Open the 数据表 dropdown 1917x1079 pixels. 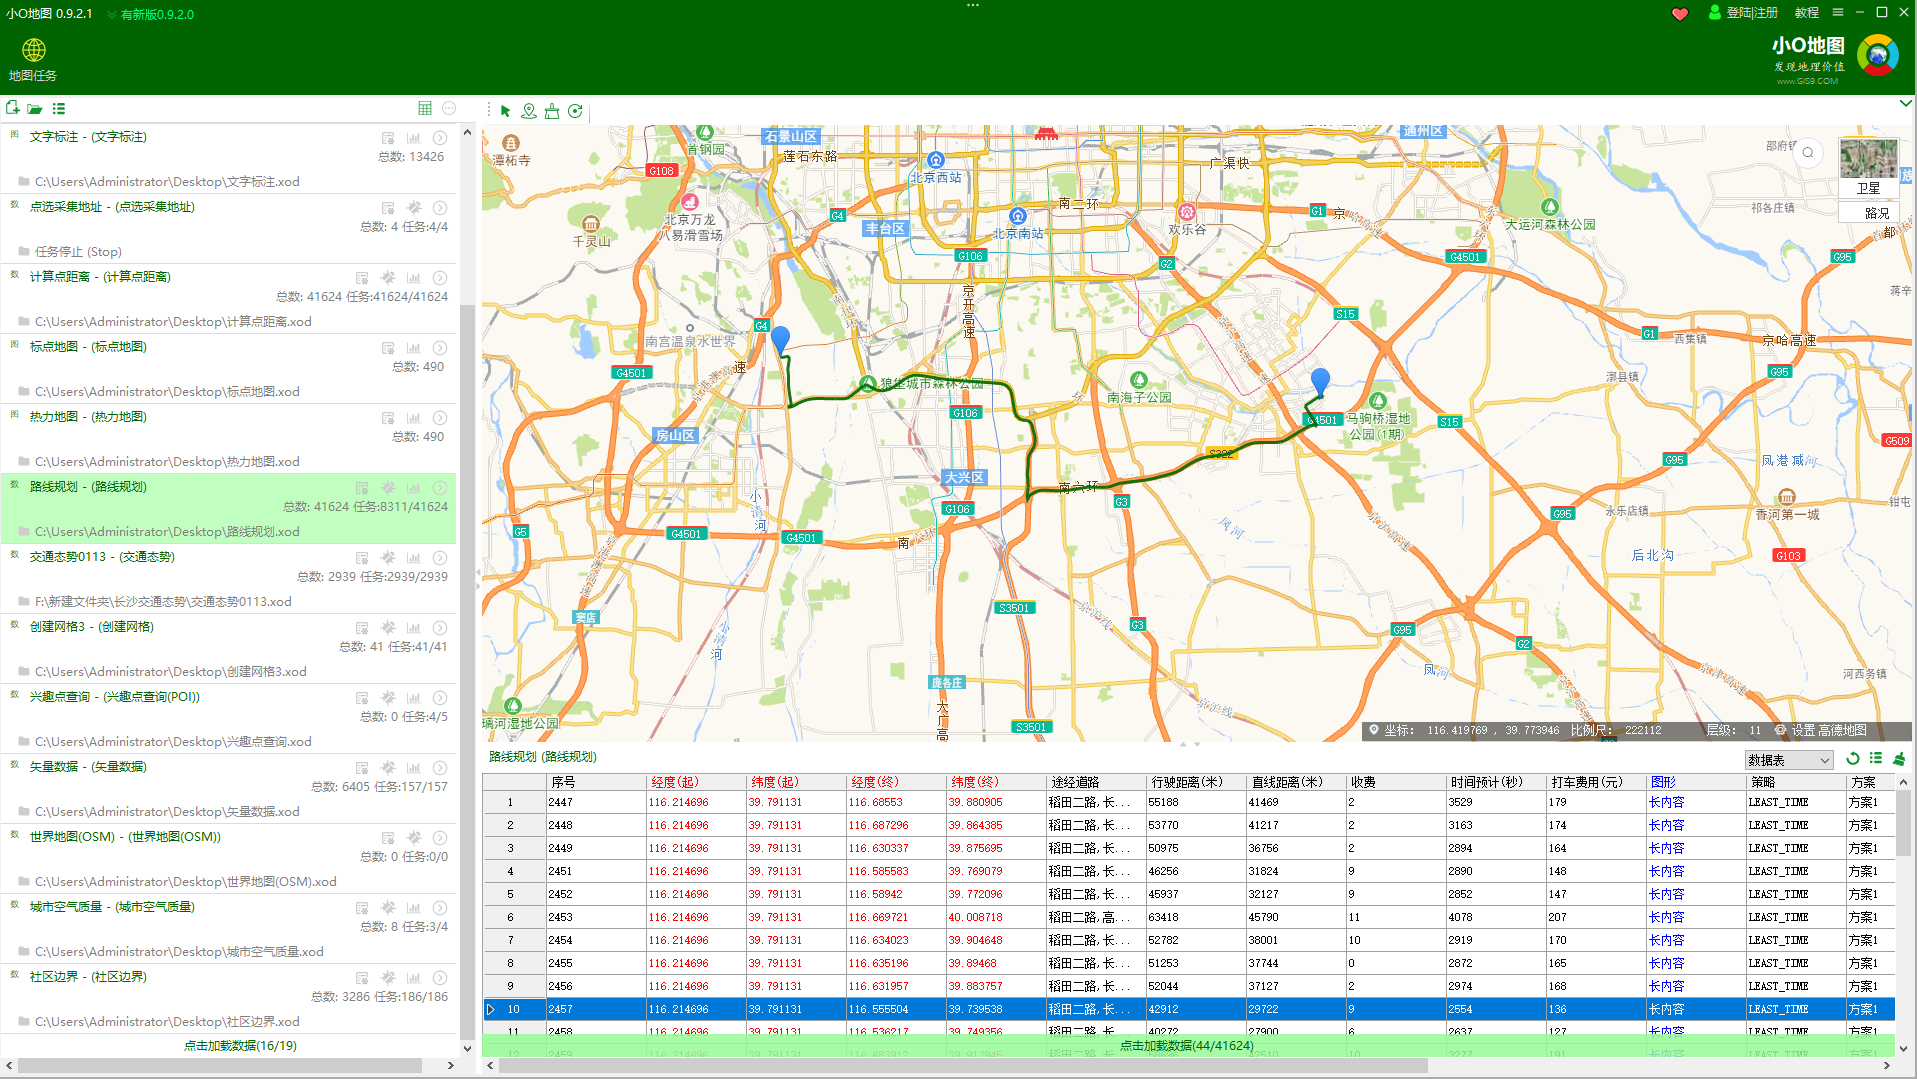click(1789, 761)
